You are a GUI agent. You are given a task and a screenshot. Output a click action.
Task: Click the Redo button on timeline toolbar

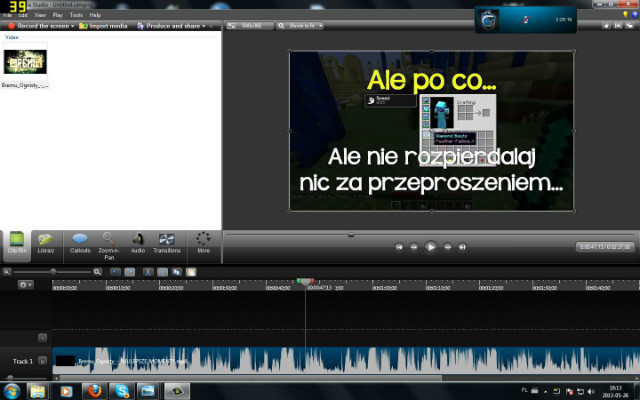pyautogui.click(x=130, y=272)
